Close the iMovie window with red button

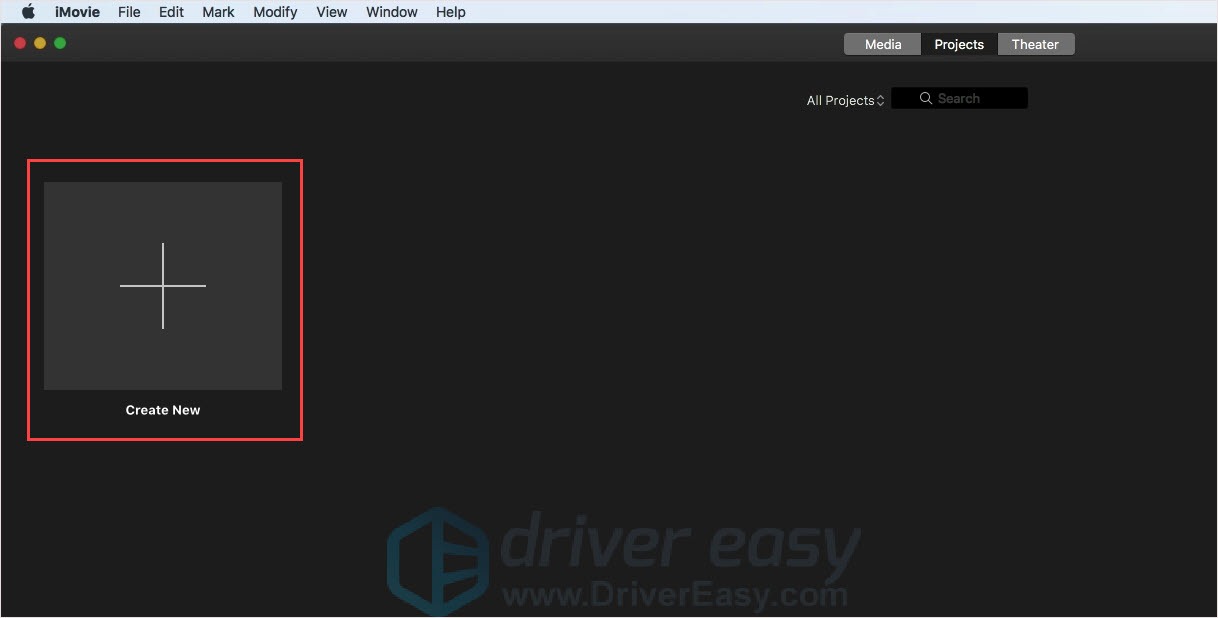click(x=20, y=43)
